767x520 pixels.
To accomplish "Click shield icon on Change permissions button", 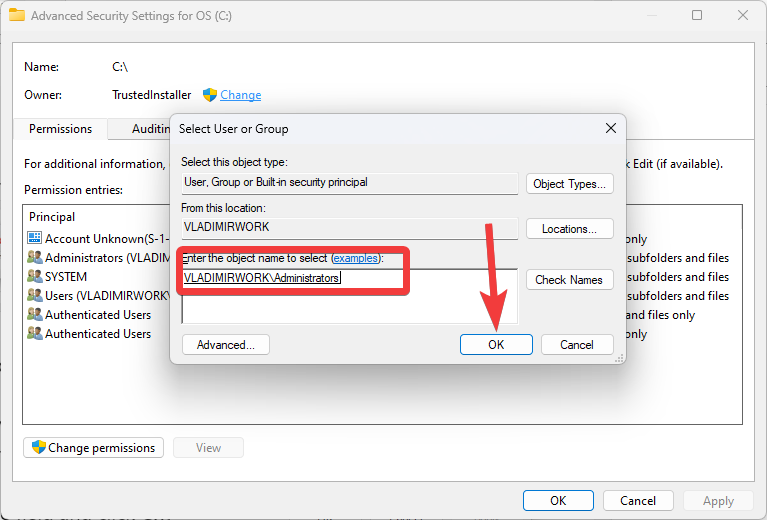I will [38, 448].
